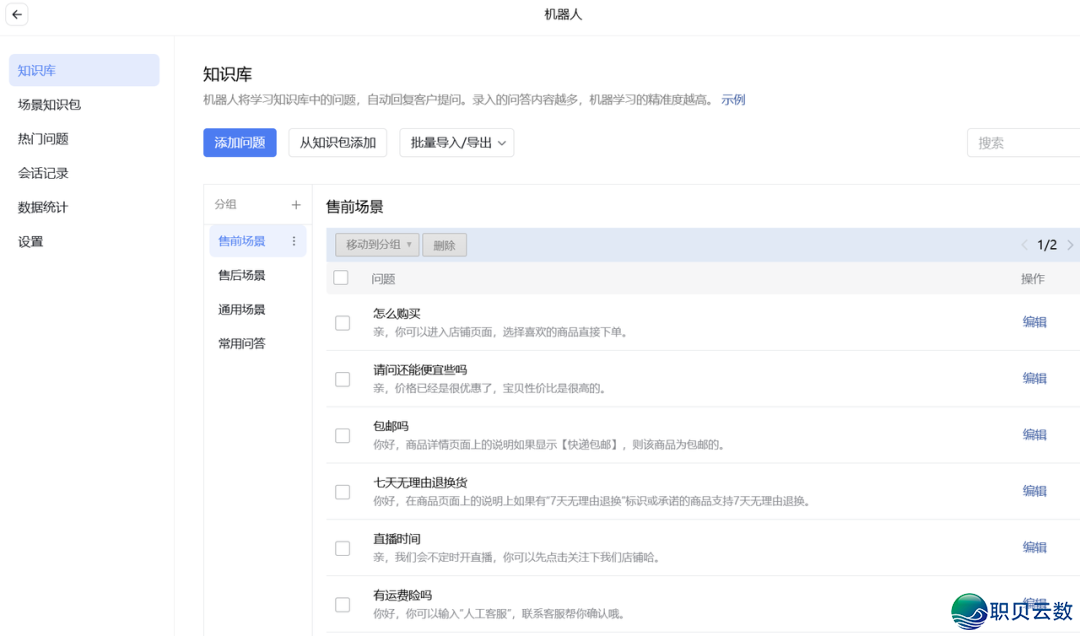Viewport: 1080px width, 636px height.
Task: Click the 添加问题 button
Action: tap(239, 142)
